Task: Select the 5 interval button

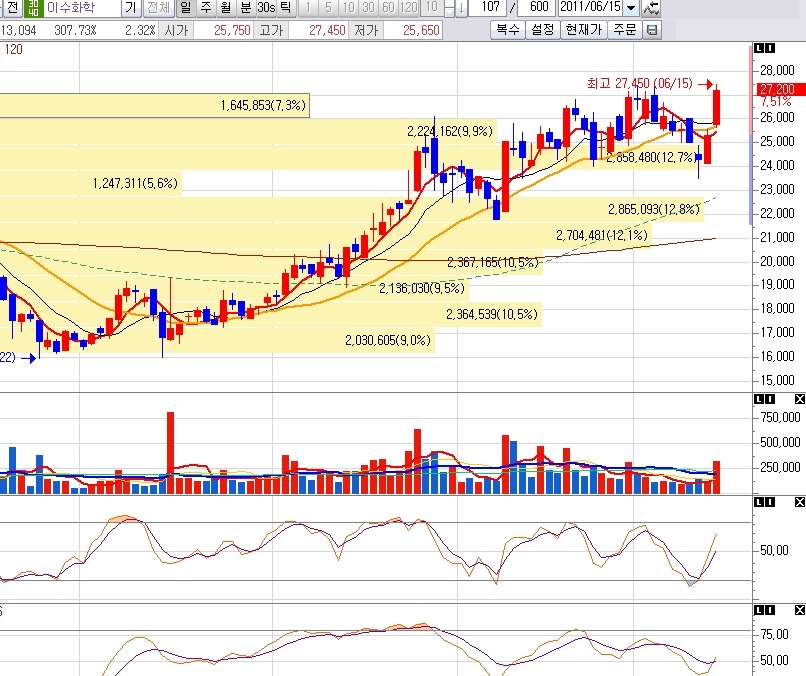Action: 328,8
